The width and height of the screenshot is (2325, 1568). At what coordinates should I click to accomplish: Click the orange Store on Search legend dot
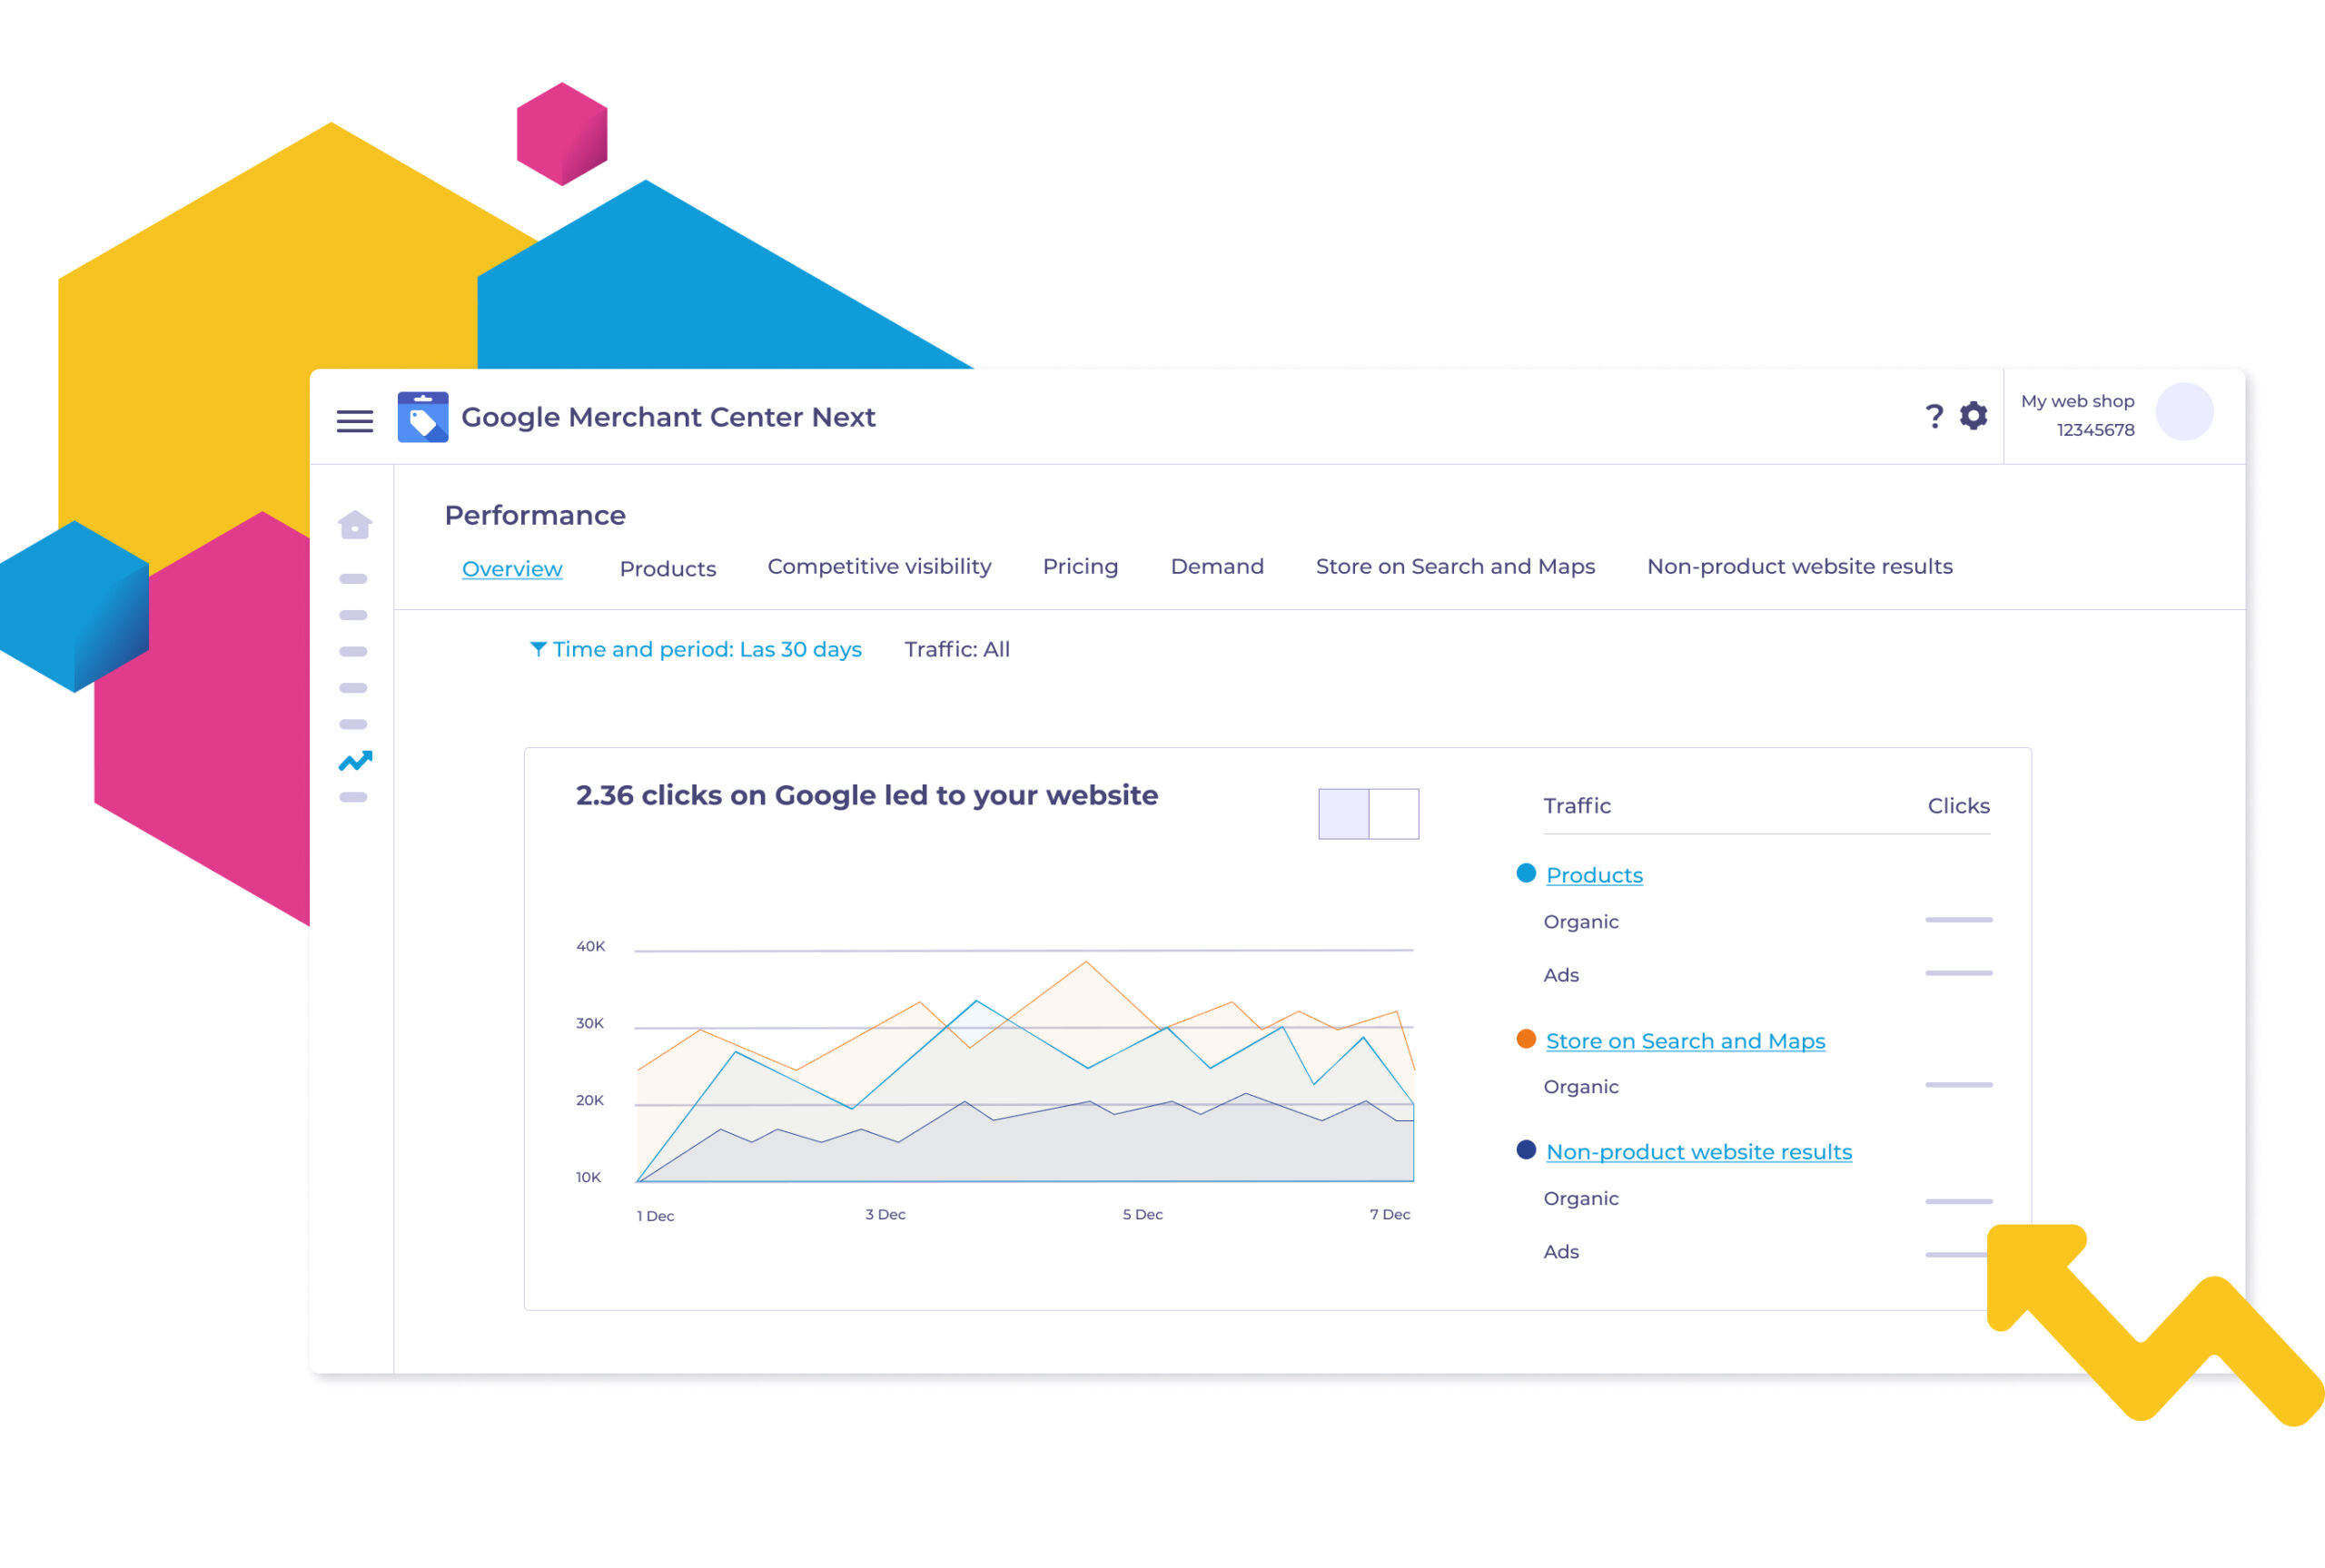coord(1525,1039)
